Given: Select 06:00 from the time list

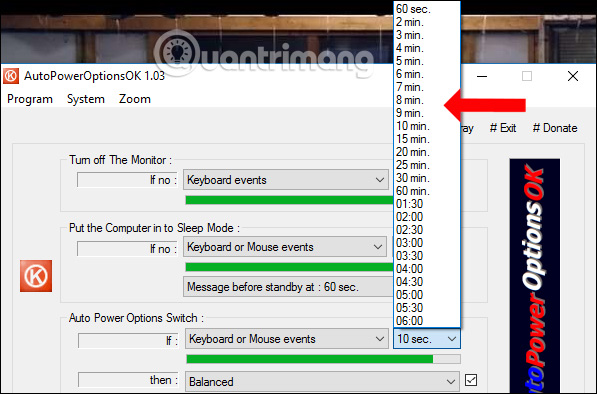Looking at the screenshot, I should (427, 321).
